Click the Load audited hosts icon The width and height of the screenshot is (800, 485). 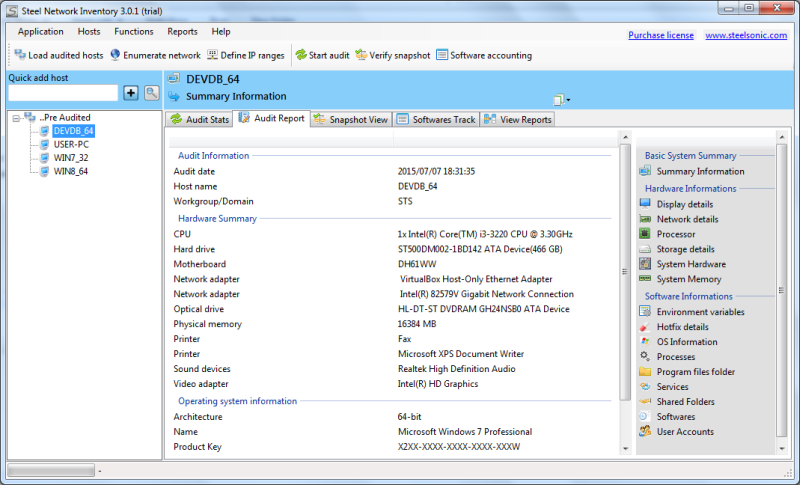tap(20, 55)
